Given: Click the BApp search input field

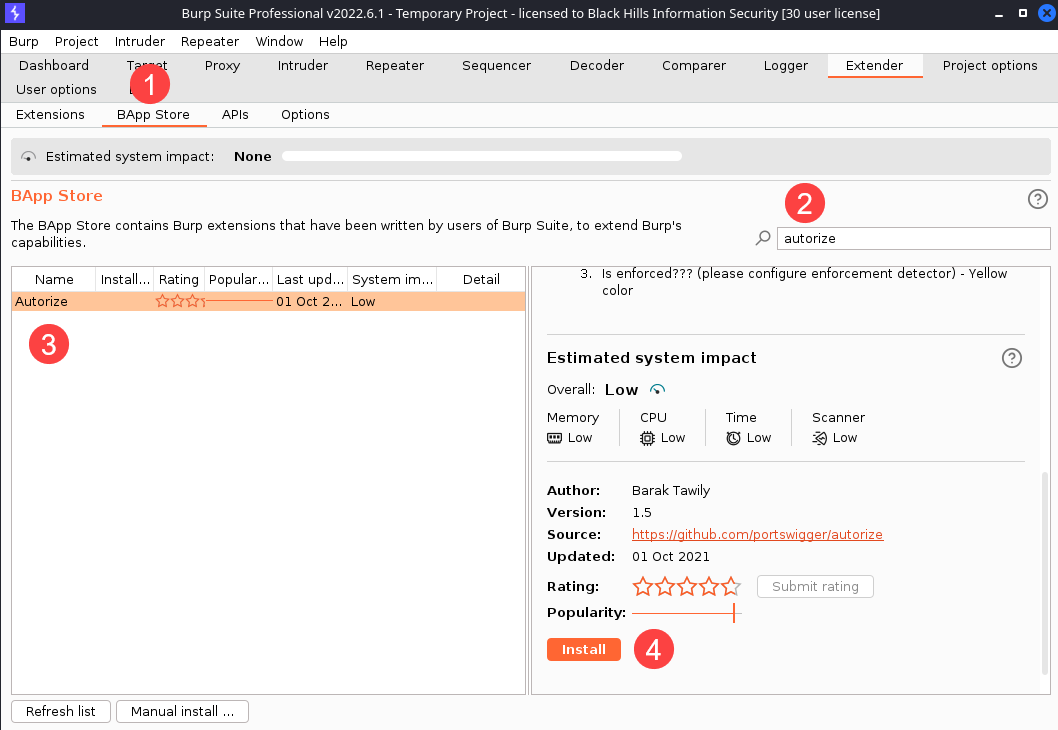Looking at the screenshot, I should (x=912, y=238).
